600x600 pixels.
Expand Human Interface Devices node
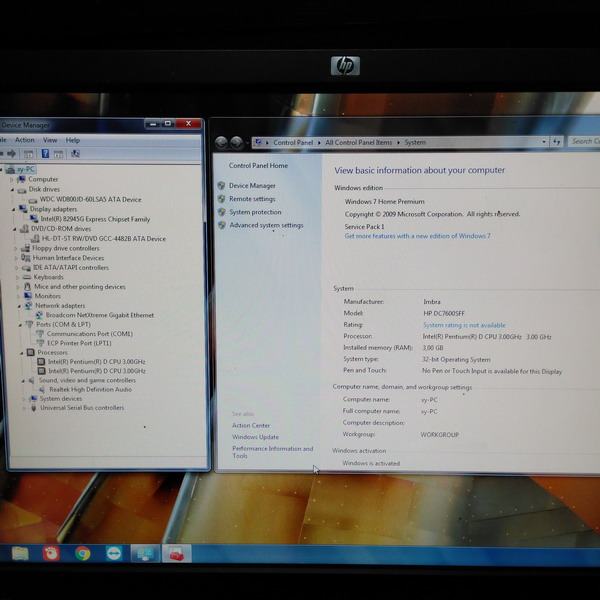tap(16, 258)
